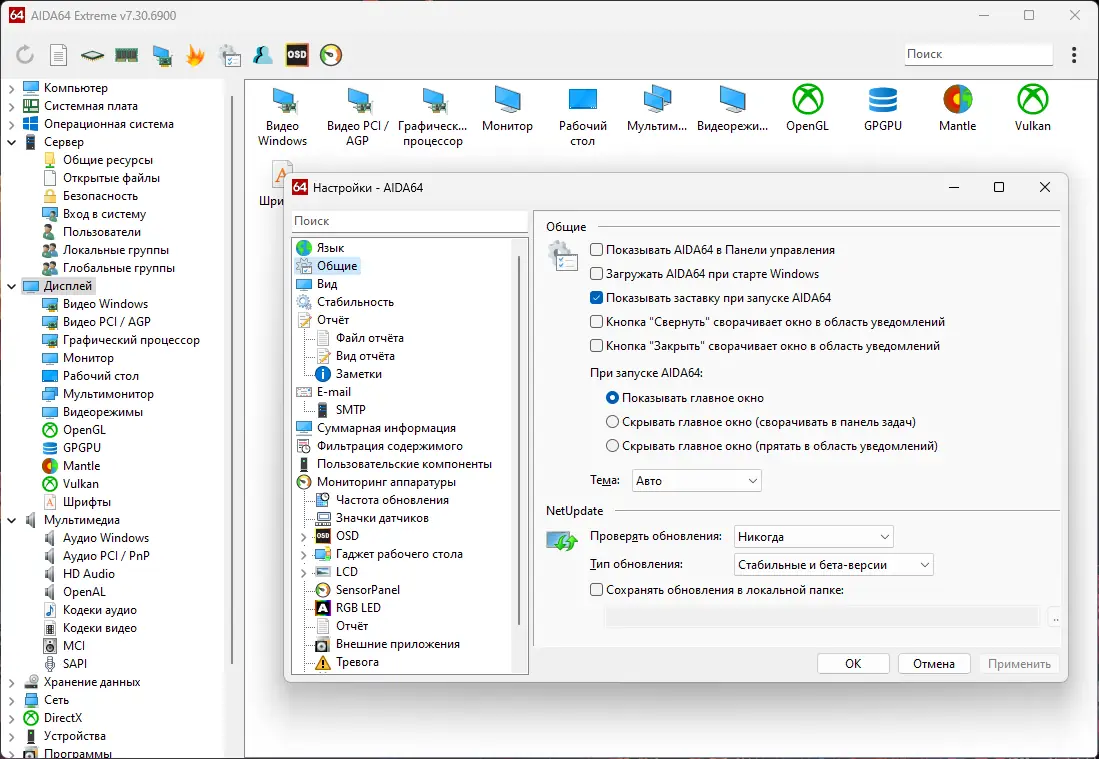Open the Mantle icon in main pane
1099x759 pixels.
click(957, 108)
